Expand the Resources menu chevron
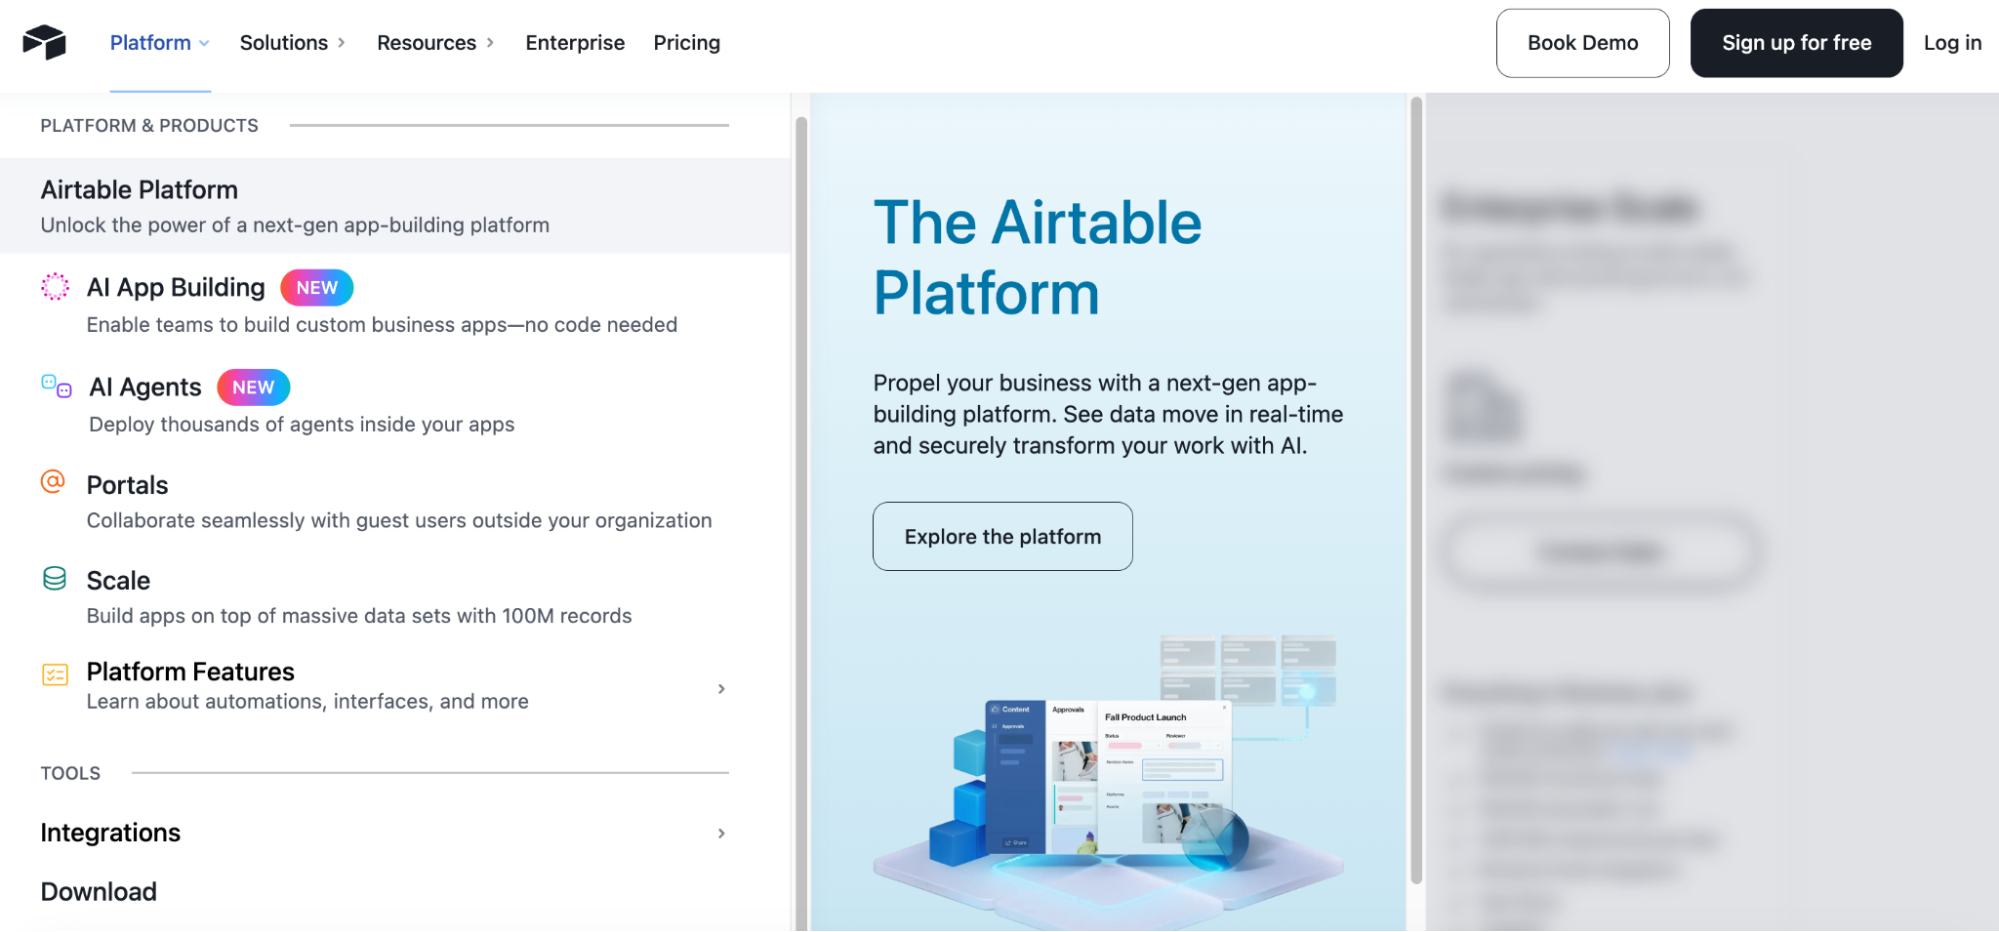The image size is (1999, 932). click(489, 43)
